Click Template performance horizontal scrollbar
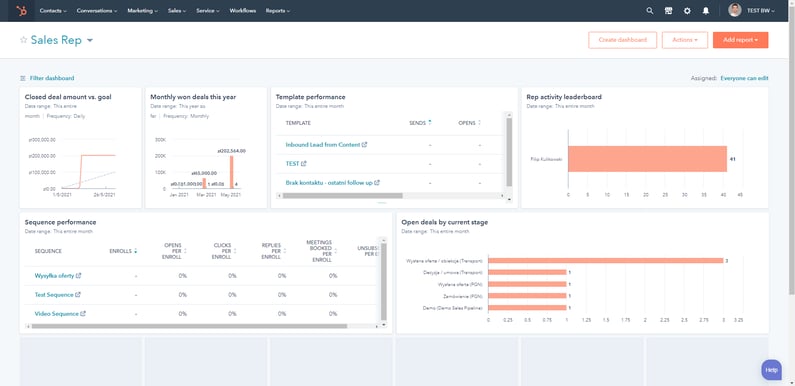This screenshot has height=386, width=795. coord(342,195)
